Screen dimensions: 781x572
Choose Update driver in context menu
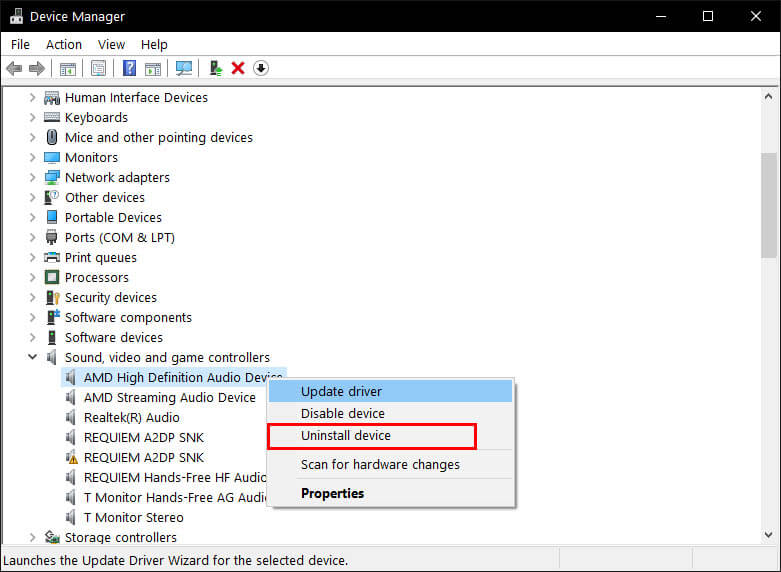click(x=390, y=391)
